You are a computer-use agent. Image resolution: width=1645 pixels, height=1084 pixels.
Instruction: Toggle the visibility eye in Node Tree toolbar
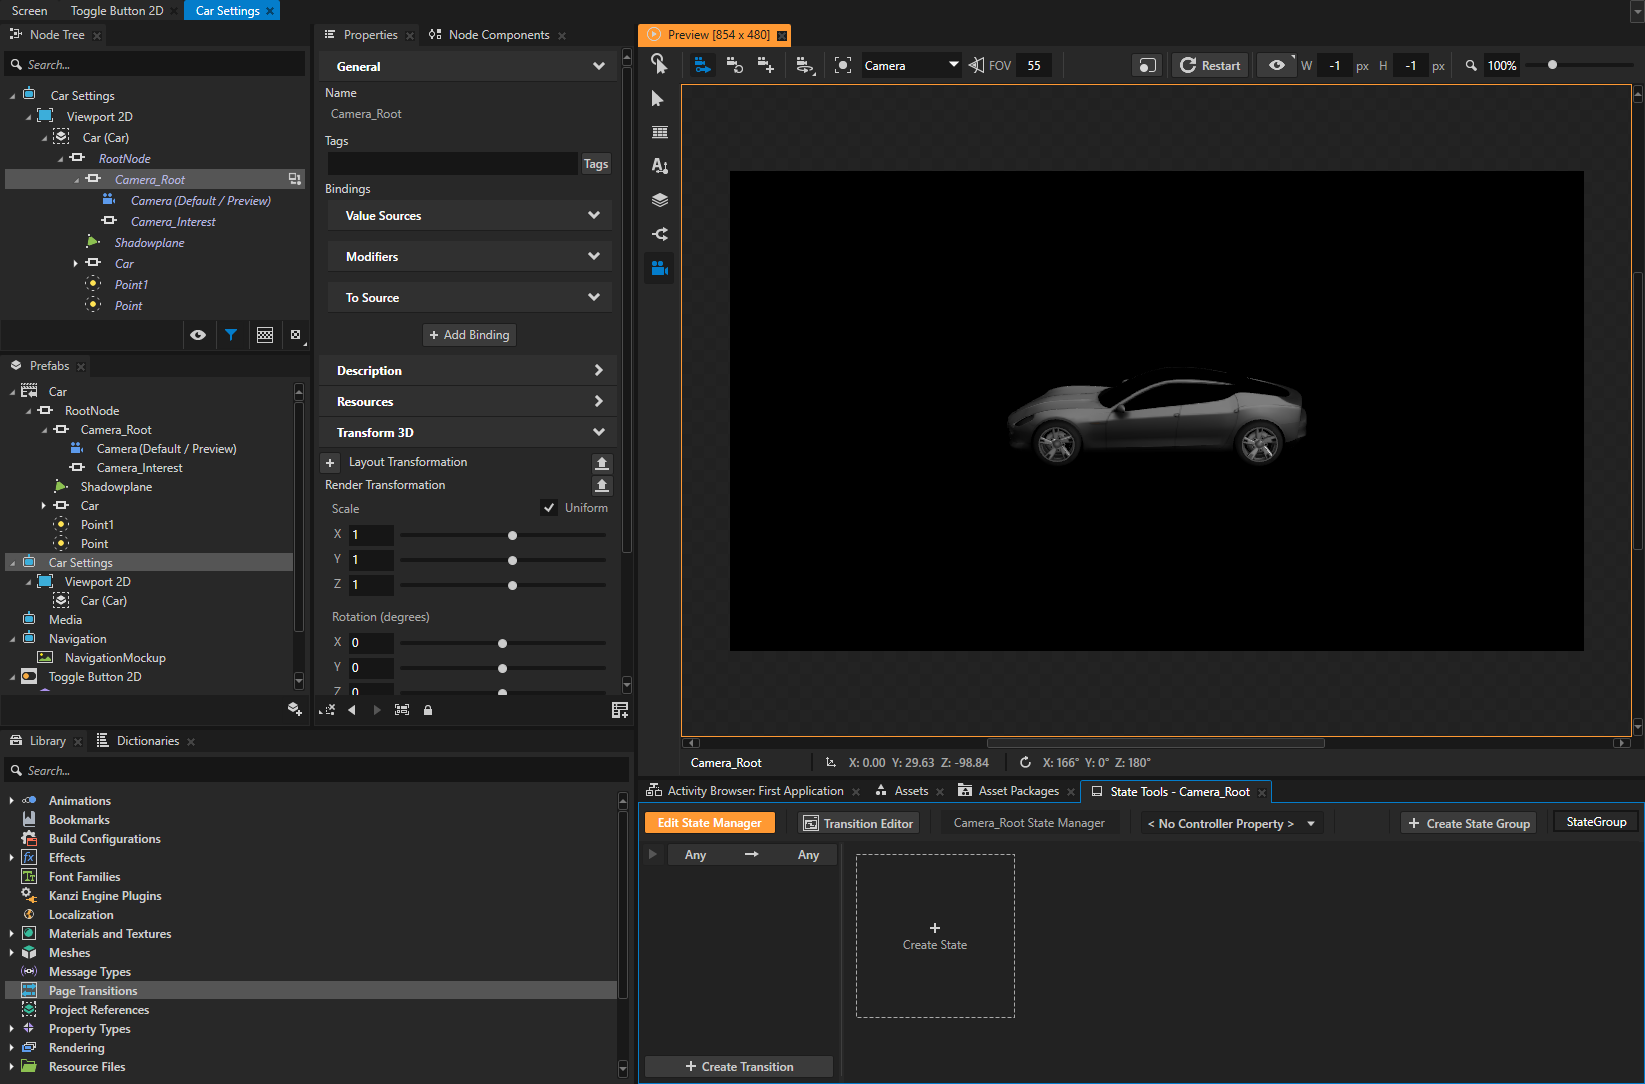pyautogui.click(x=198, y=335)
